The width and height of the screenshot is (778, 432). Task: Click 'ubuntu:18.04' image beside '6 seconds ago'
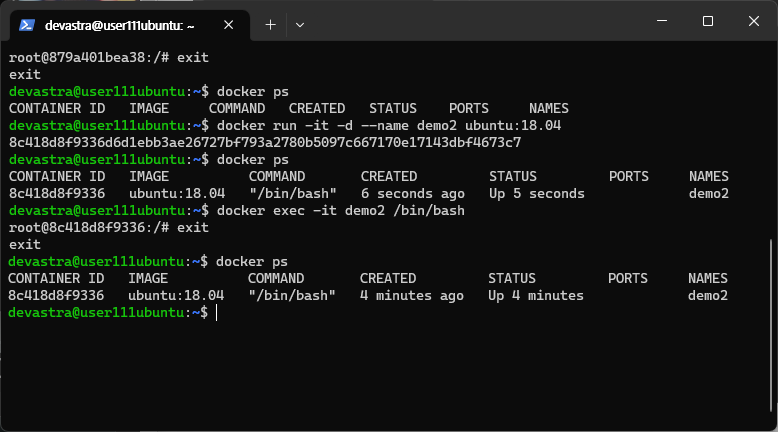coord(177,193)
